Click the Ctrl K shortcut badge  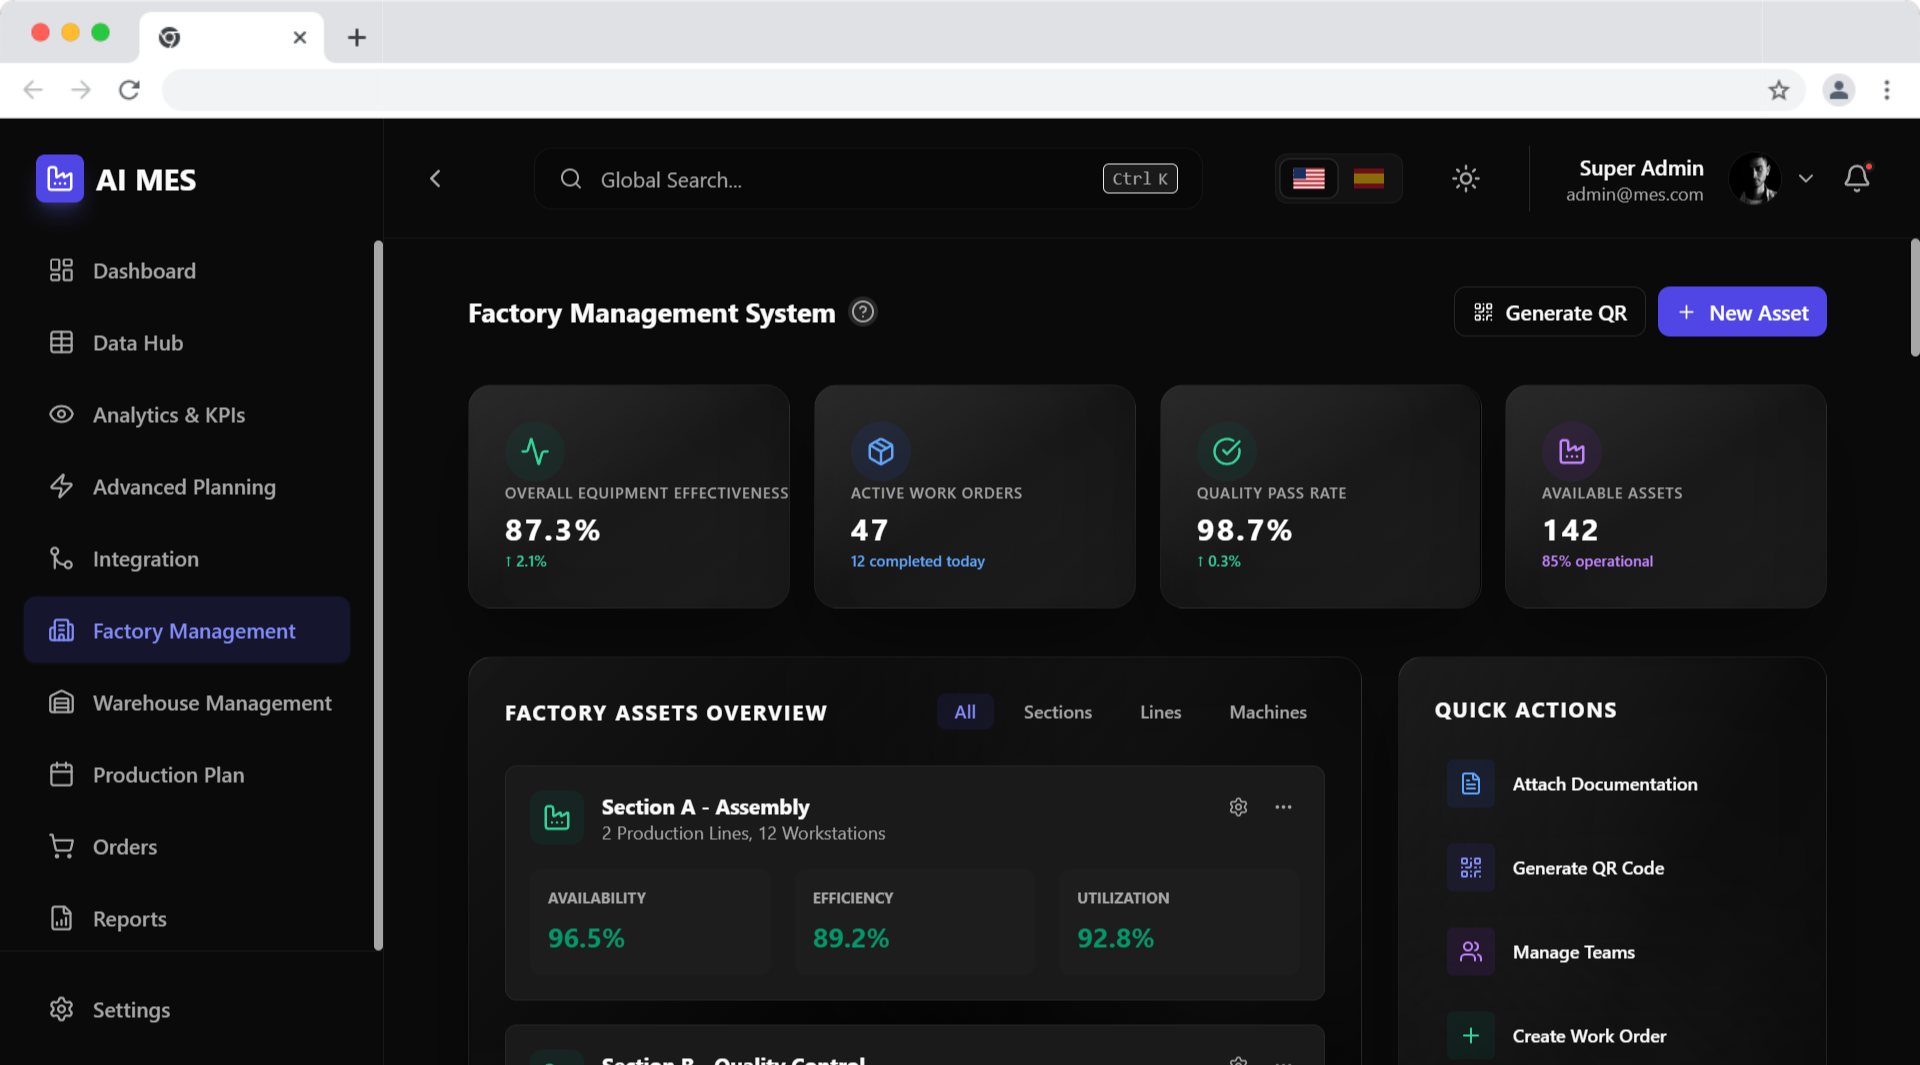1140,179
